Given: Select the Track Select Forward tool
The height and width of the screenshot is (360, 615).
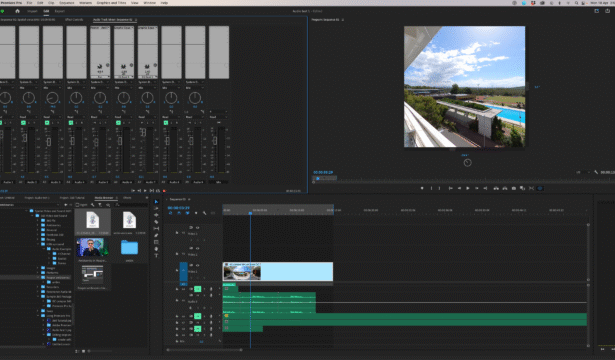Looking at the screenshot, I should pos(156,208).
